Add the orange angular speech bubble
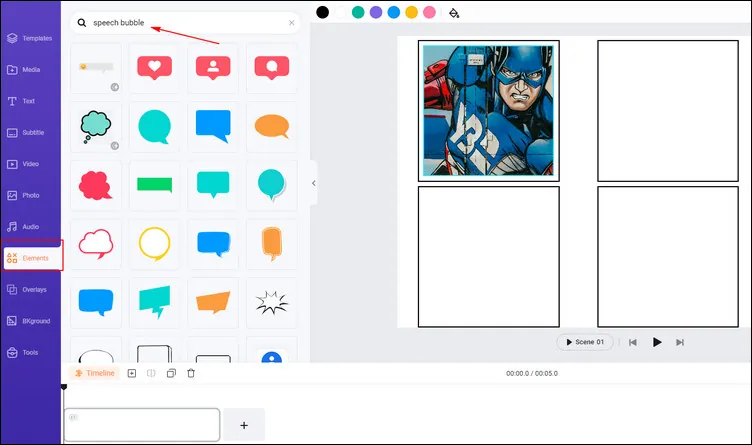The image size is (752, 445). click(x=213, y=303)
